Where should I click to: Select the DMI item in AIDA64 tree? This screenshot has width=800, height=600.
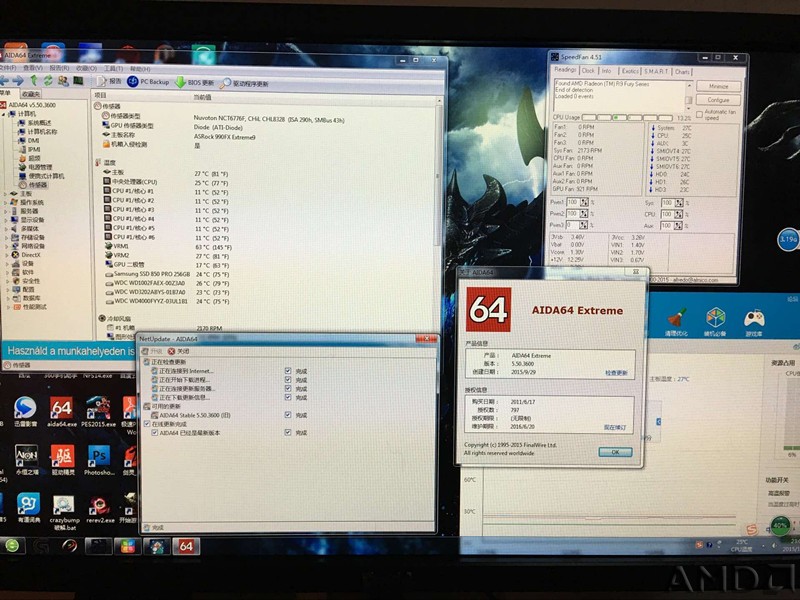[29, 140]
